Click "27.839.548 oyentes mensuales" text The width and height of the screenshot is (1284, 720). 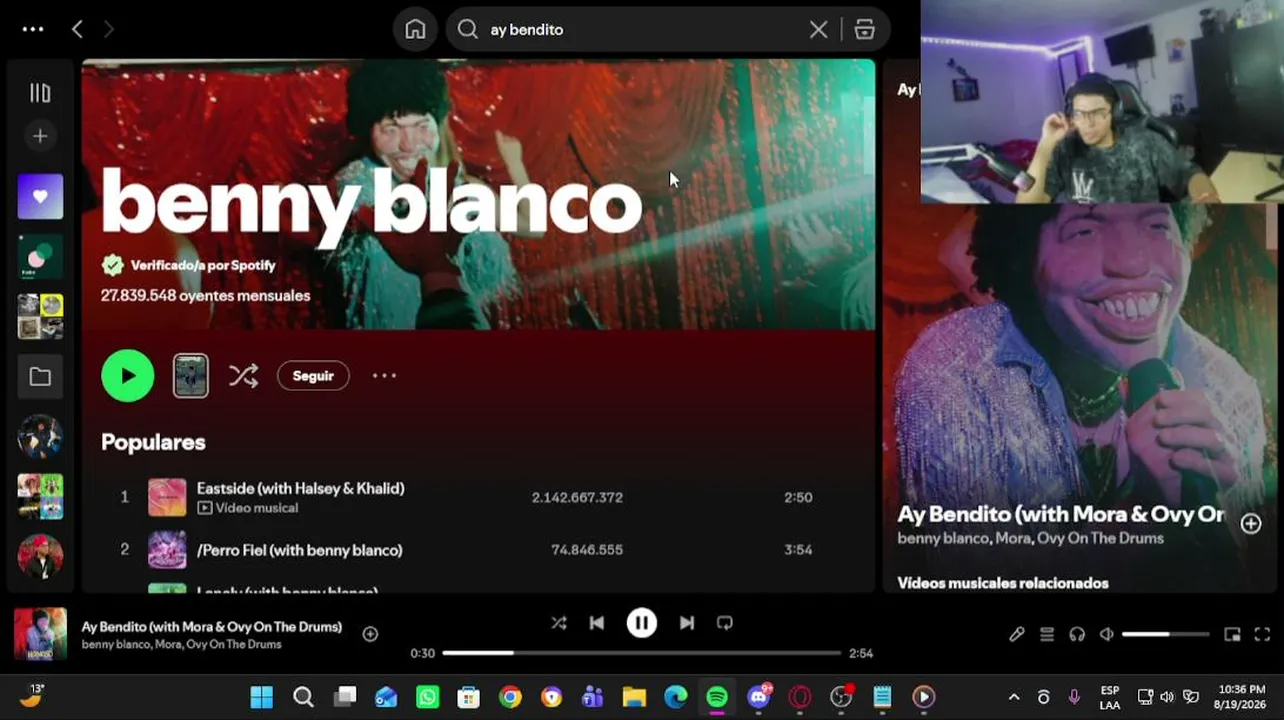[205, 296]
